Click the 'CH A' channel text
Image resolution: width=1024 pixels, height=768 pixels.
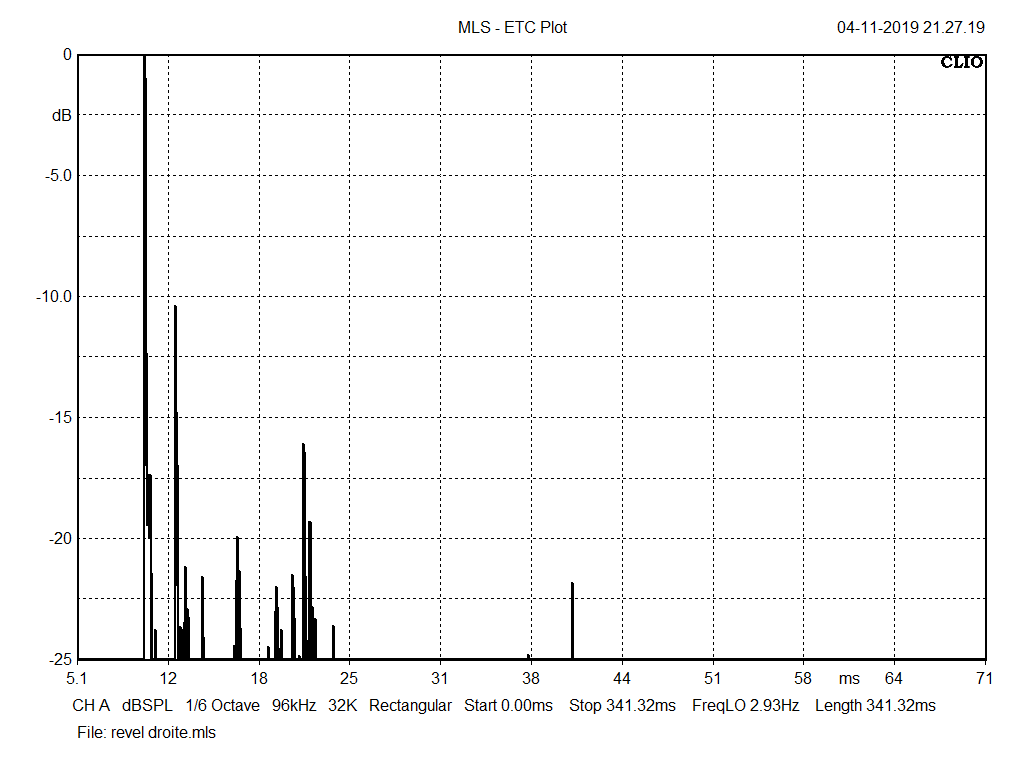(x=91, y=705)
